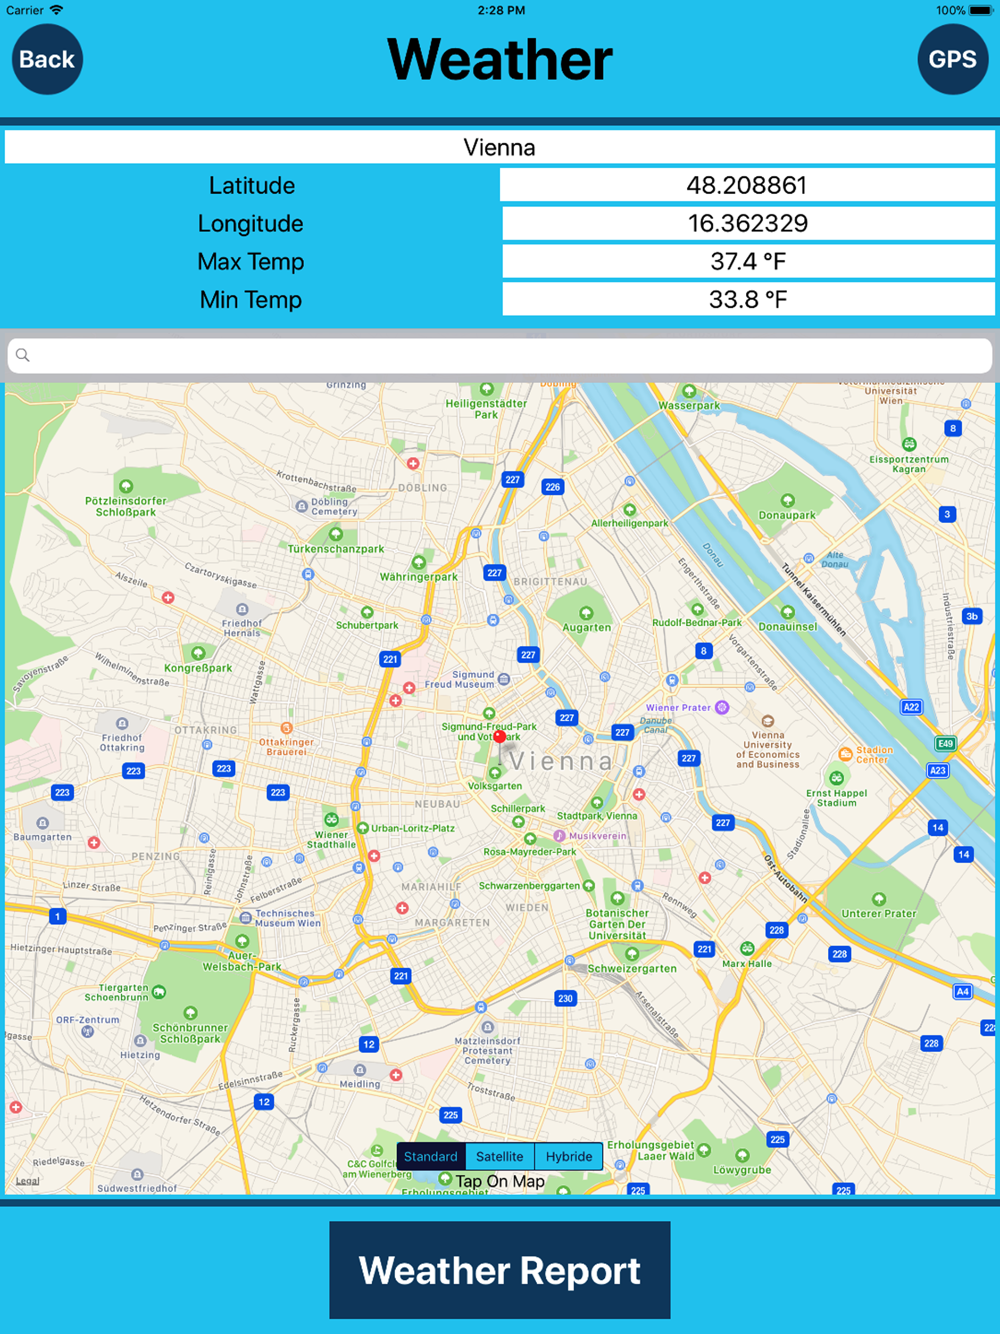Screen dimensions: 1000x1334
Task: Click the Legal link on the map
Action: click(28, 1181)
